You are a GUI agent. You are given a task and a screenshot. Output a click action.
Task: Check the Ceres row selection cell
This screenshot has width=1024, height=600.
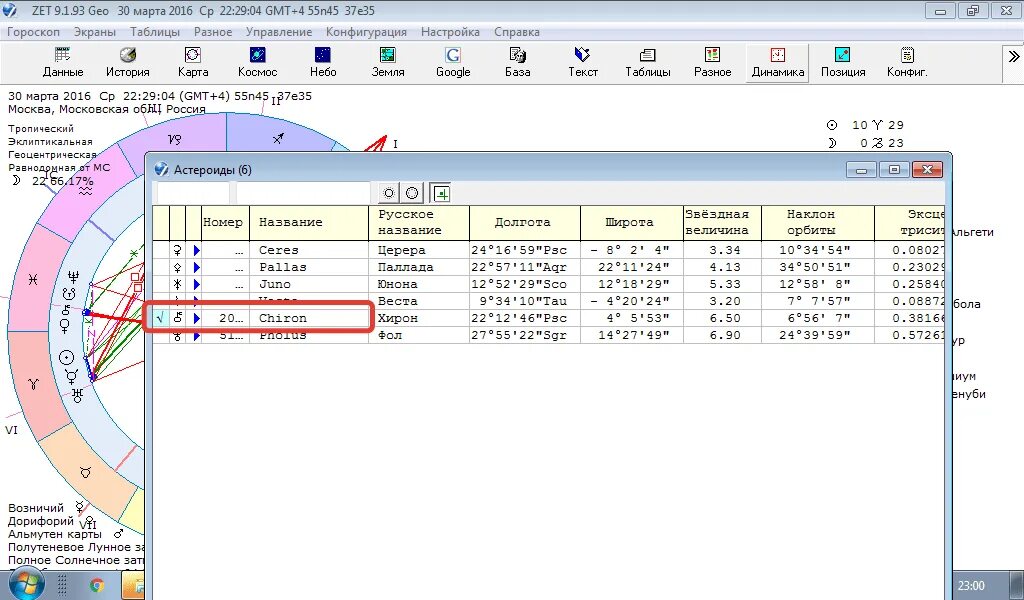161,250
